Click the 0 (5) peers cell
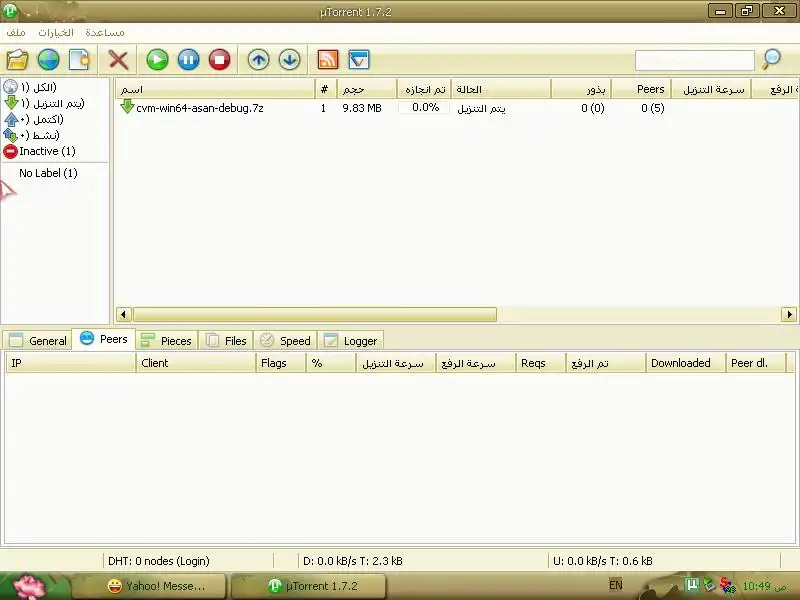The width and height of the screenshot is (800, 600). [653, 108]
